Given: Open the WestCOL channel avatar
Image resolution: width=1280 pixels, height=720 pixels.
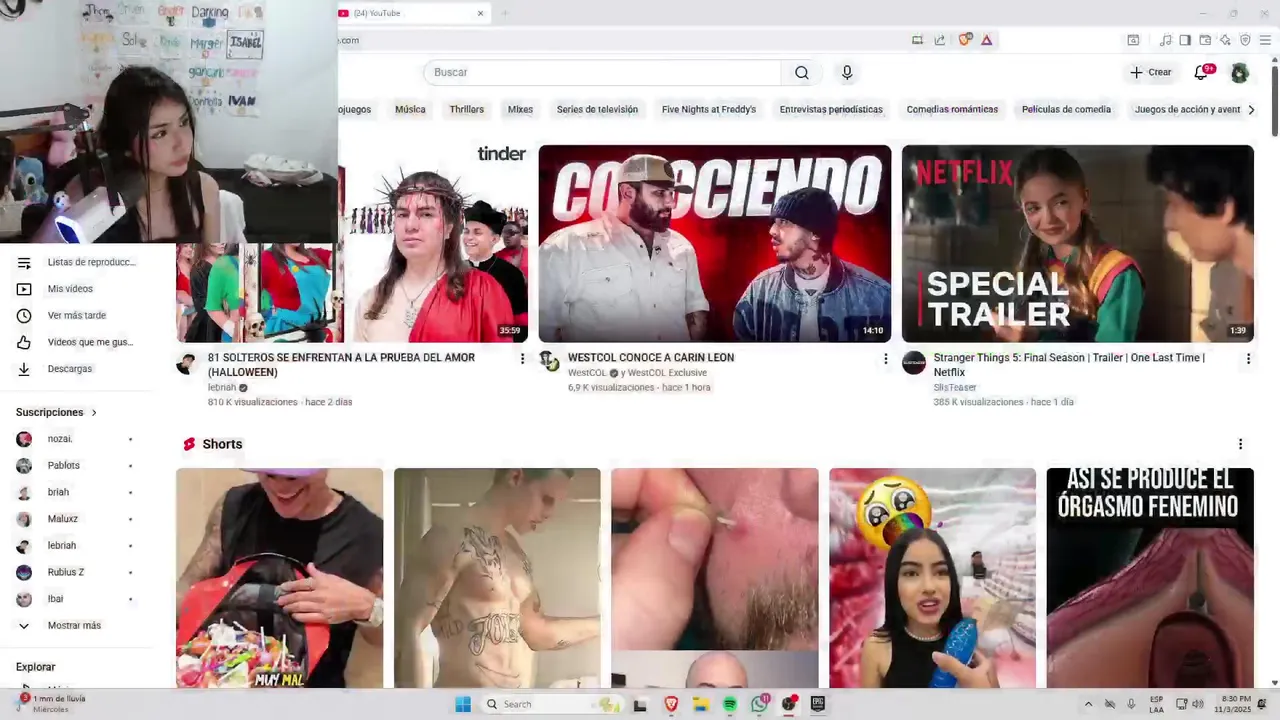Looking at the screenshot, I should pyautogui.click(x=550, y=361).
